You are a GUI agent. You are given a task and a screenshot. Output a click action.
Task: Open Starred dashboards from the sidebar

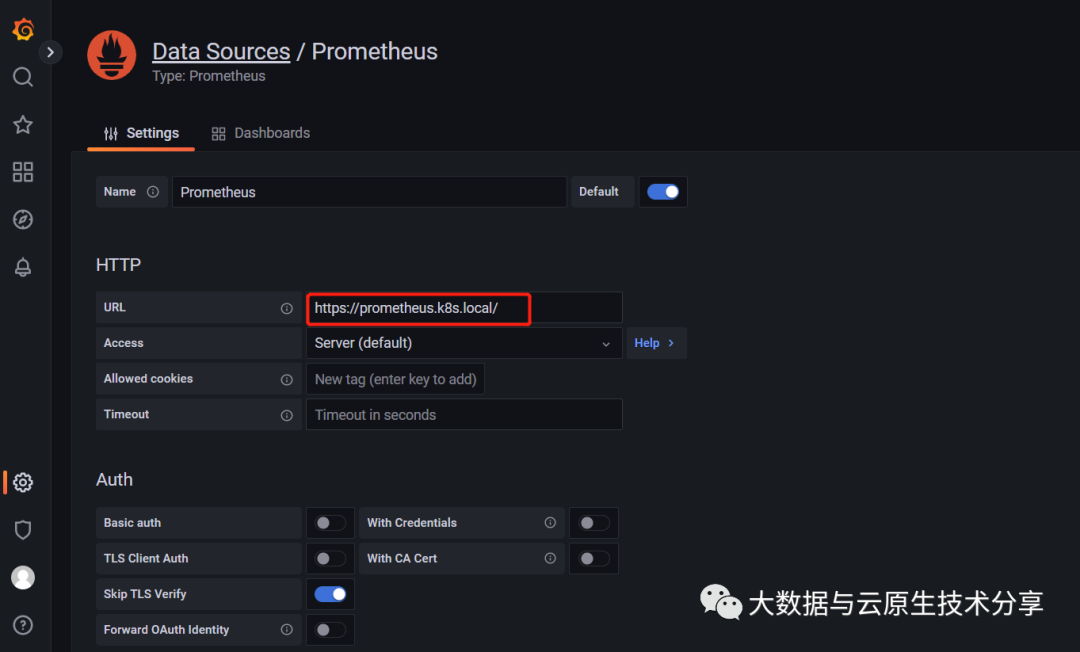pos(23,125)
